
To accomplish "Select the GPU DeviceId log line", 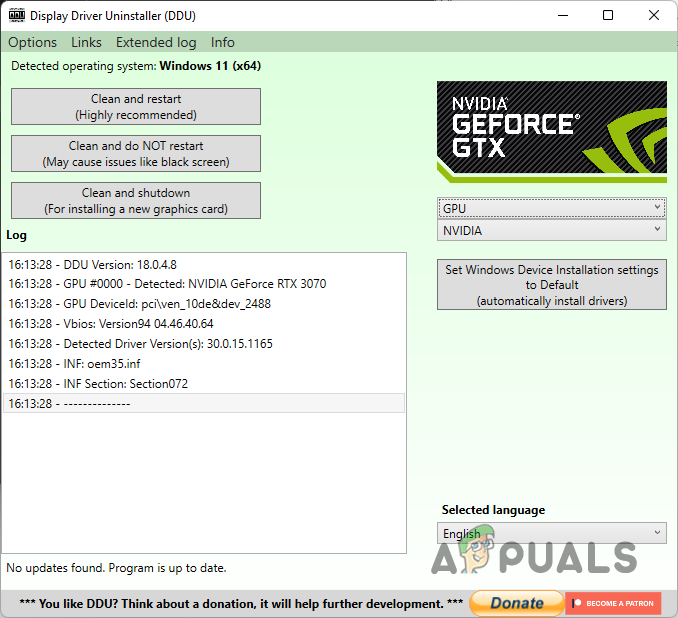I will click(204, 304).
